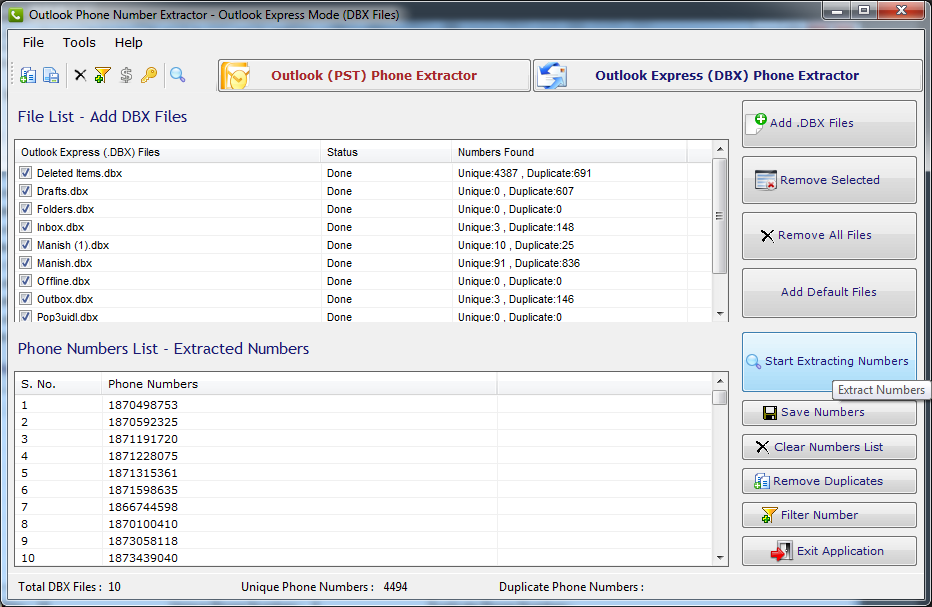932x607 pixels.
Task: Click the Status column header
Action: click(x=386, y=152)
